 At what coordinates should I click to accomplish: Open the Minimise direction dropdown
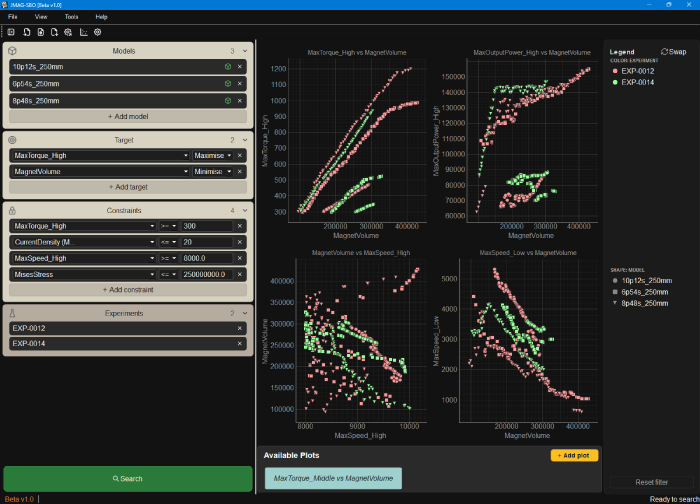click(212, 171)
